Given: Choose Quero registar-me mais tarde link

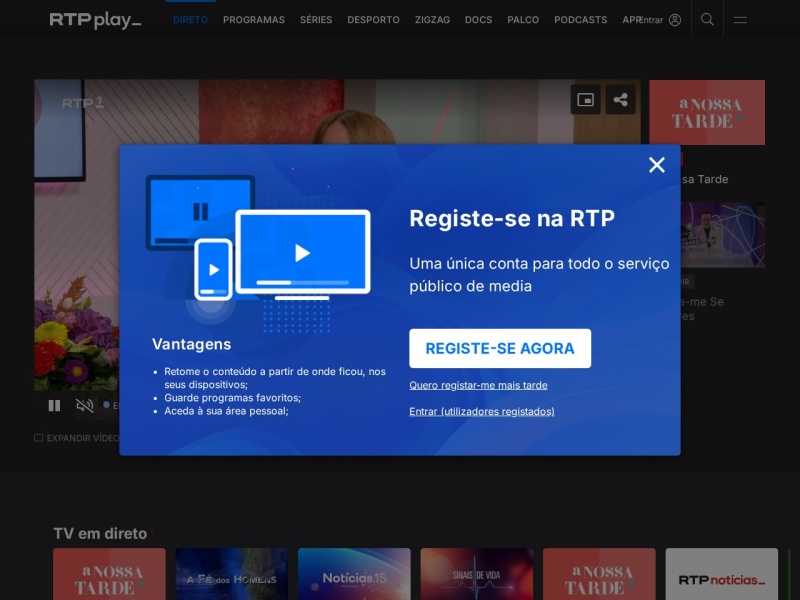Looking at the screenshot, I should coord(478,385).
